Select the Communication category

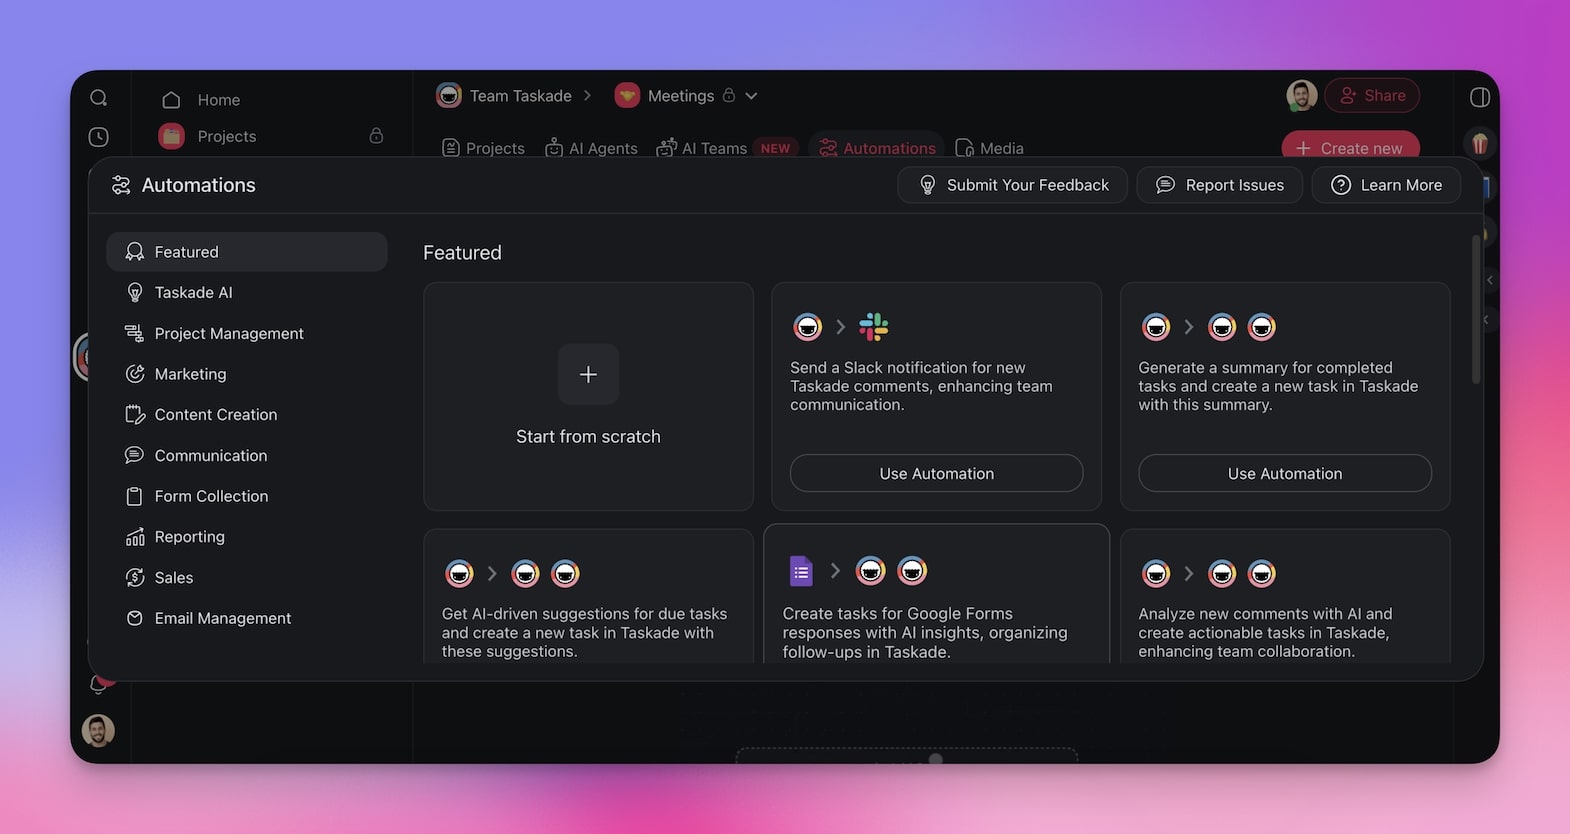coord(247,455)
